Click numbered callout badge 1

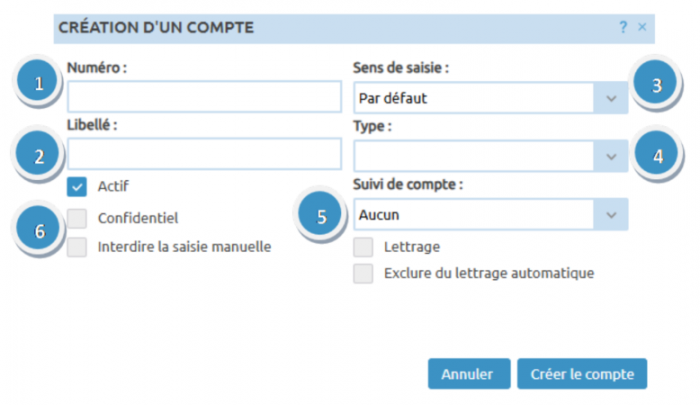click(x=40, y=84)
